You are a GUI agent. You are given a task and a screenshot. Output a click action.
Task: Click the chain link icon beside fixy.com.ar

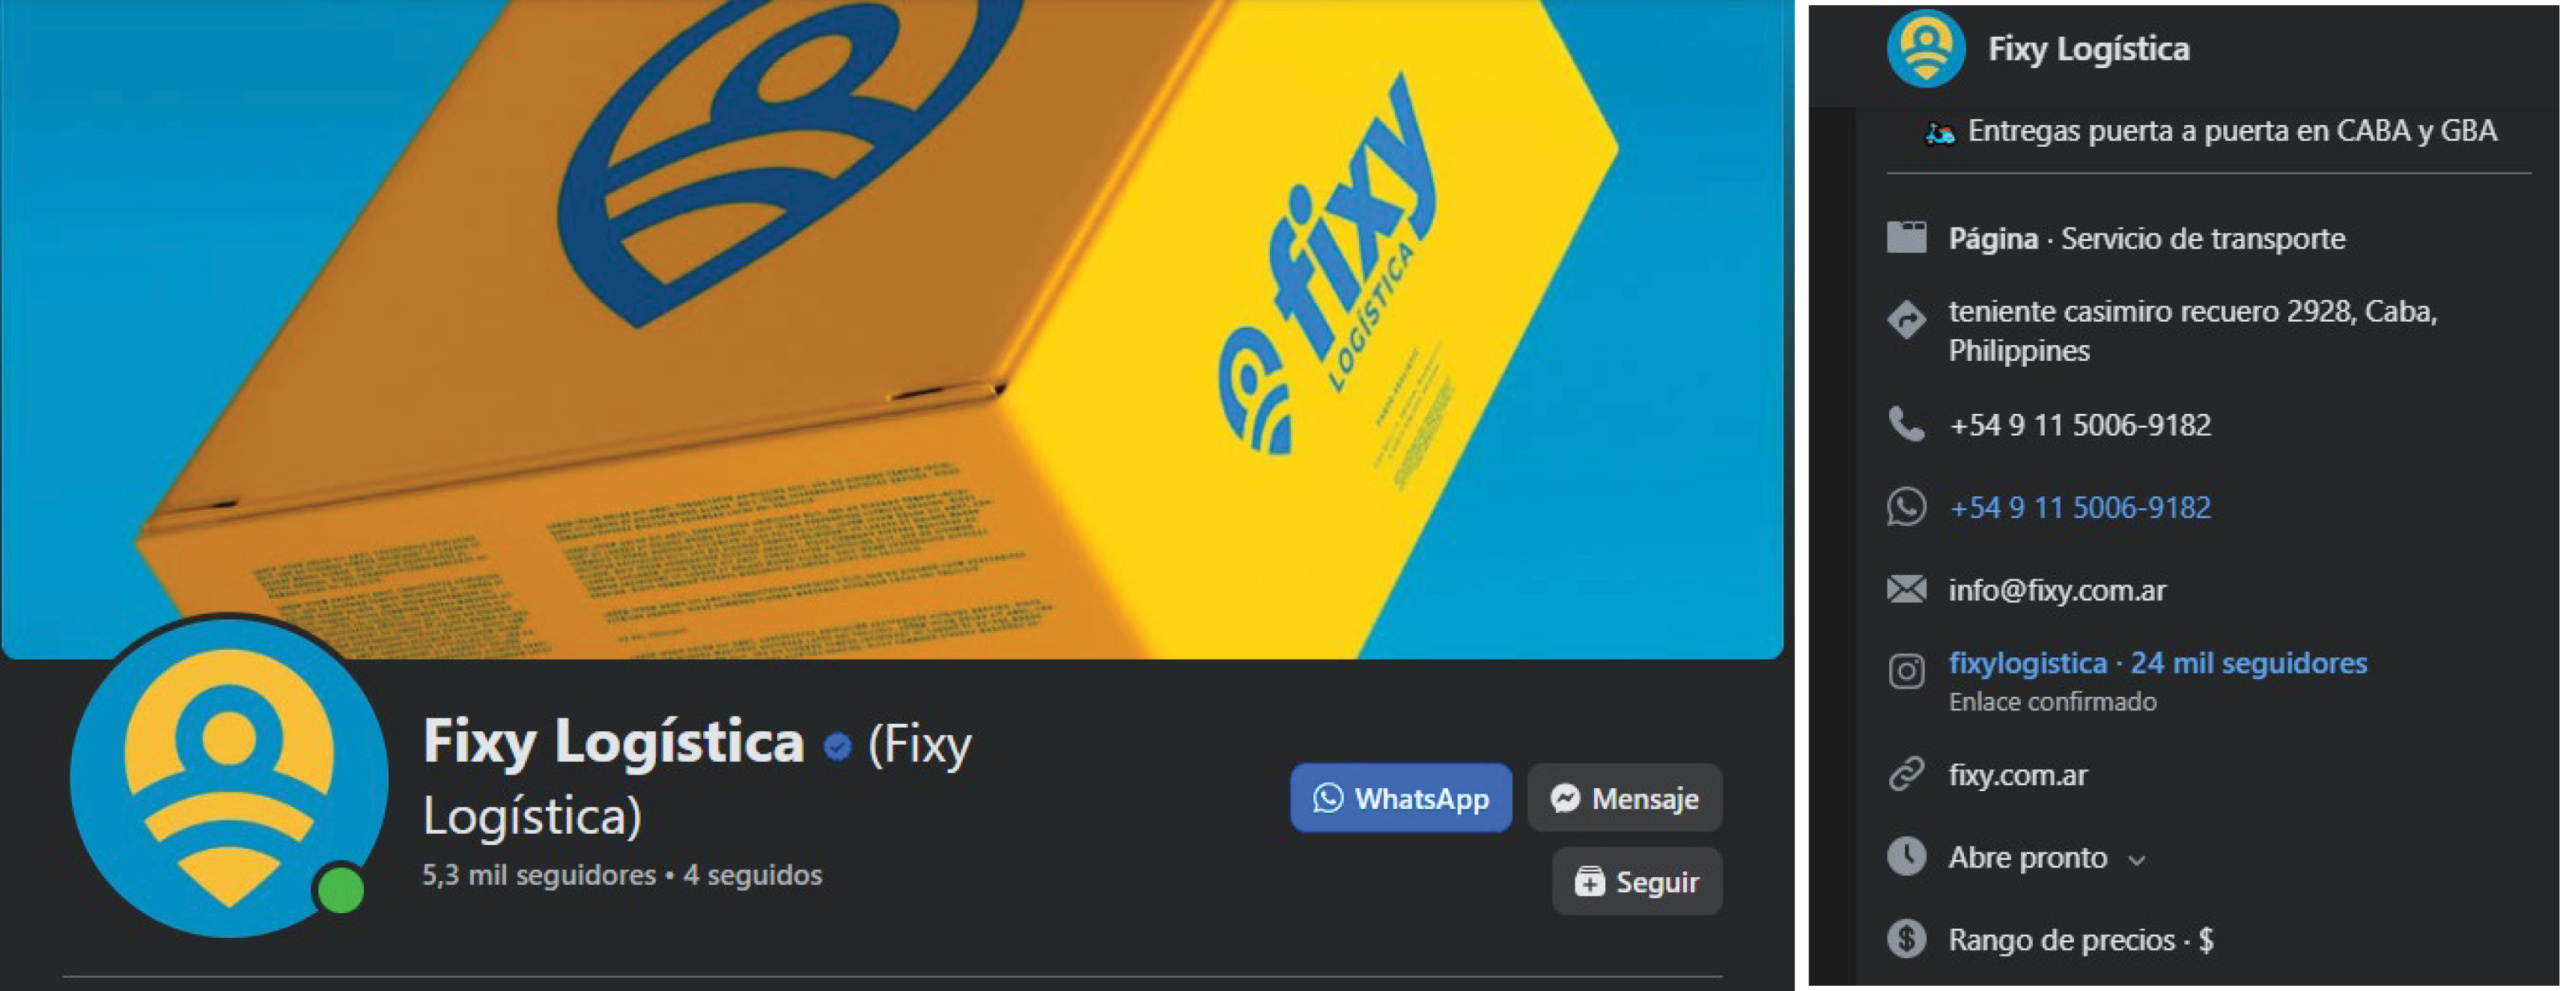1906,774
